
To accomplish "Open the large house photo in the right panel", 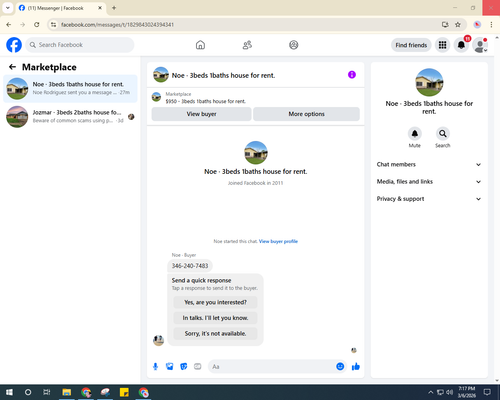I will click(429, 82).
